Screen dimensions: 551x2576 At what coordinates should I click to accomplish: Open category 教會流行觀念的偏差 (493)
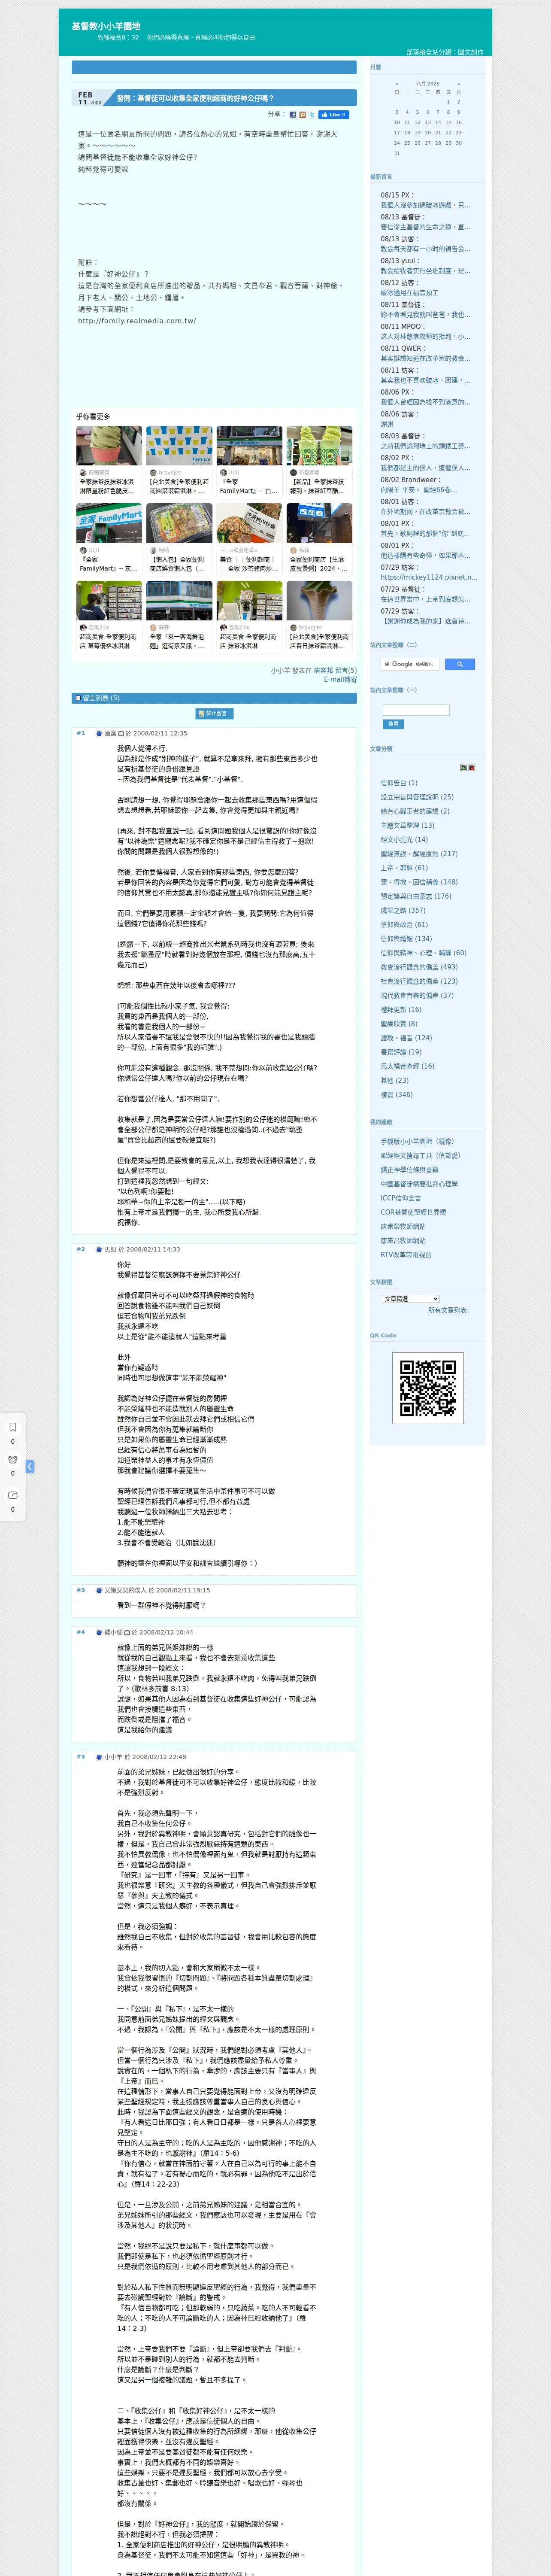[419, 967]
